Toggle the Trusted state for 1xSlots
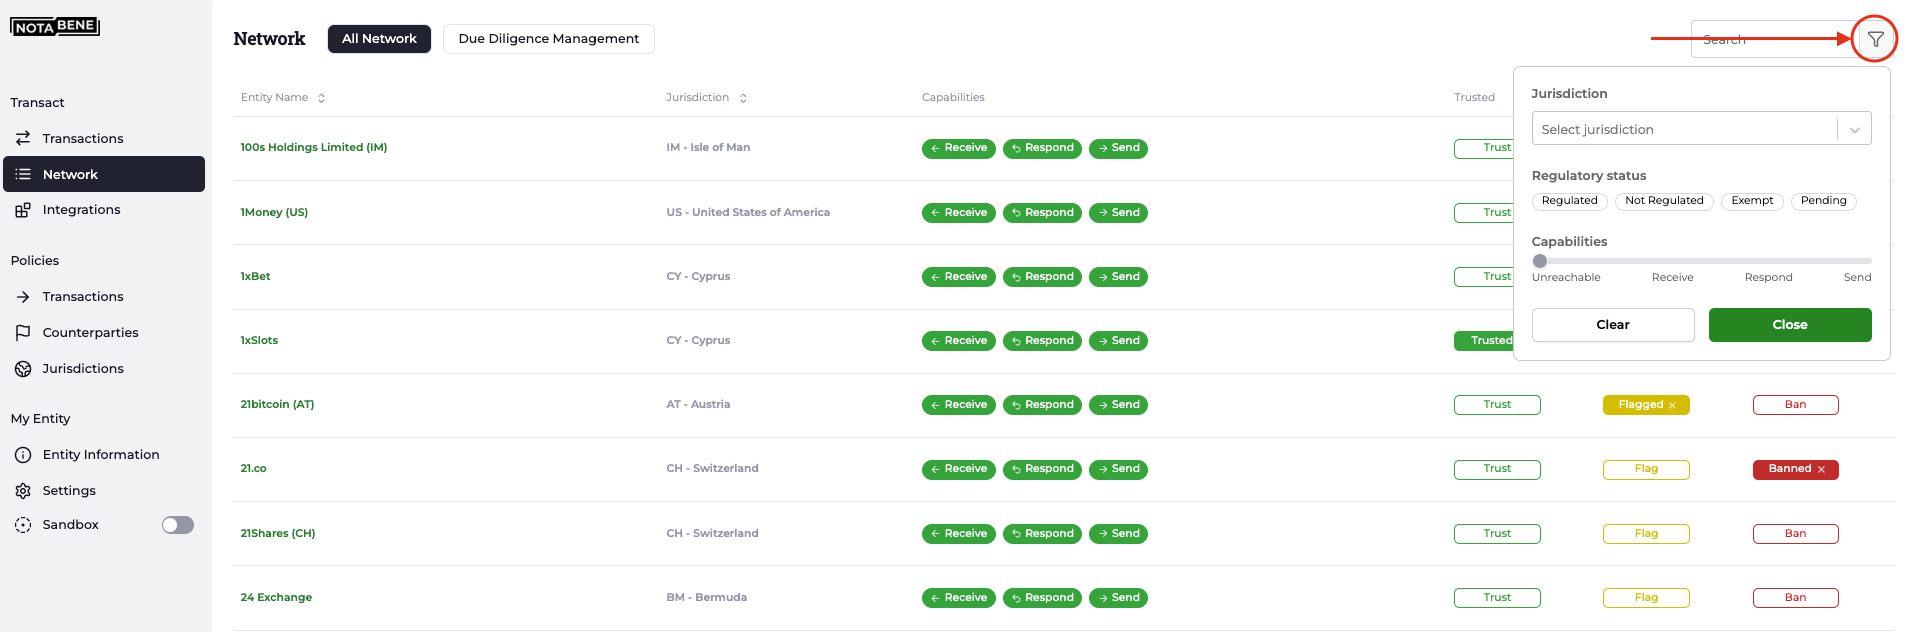Viewport: 1912px width, 632px height. pyautogui.click(x=1485, y=341)
